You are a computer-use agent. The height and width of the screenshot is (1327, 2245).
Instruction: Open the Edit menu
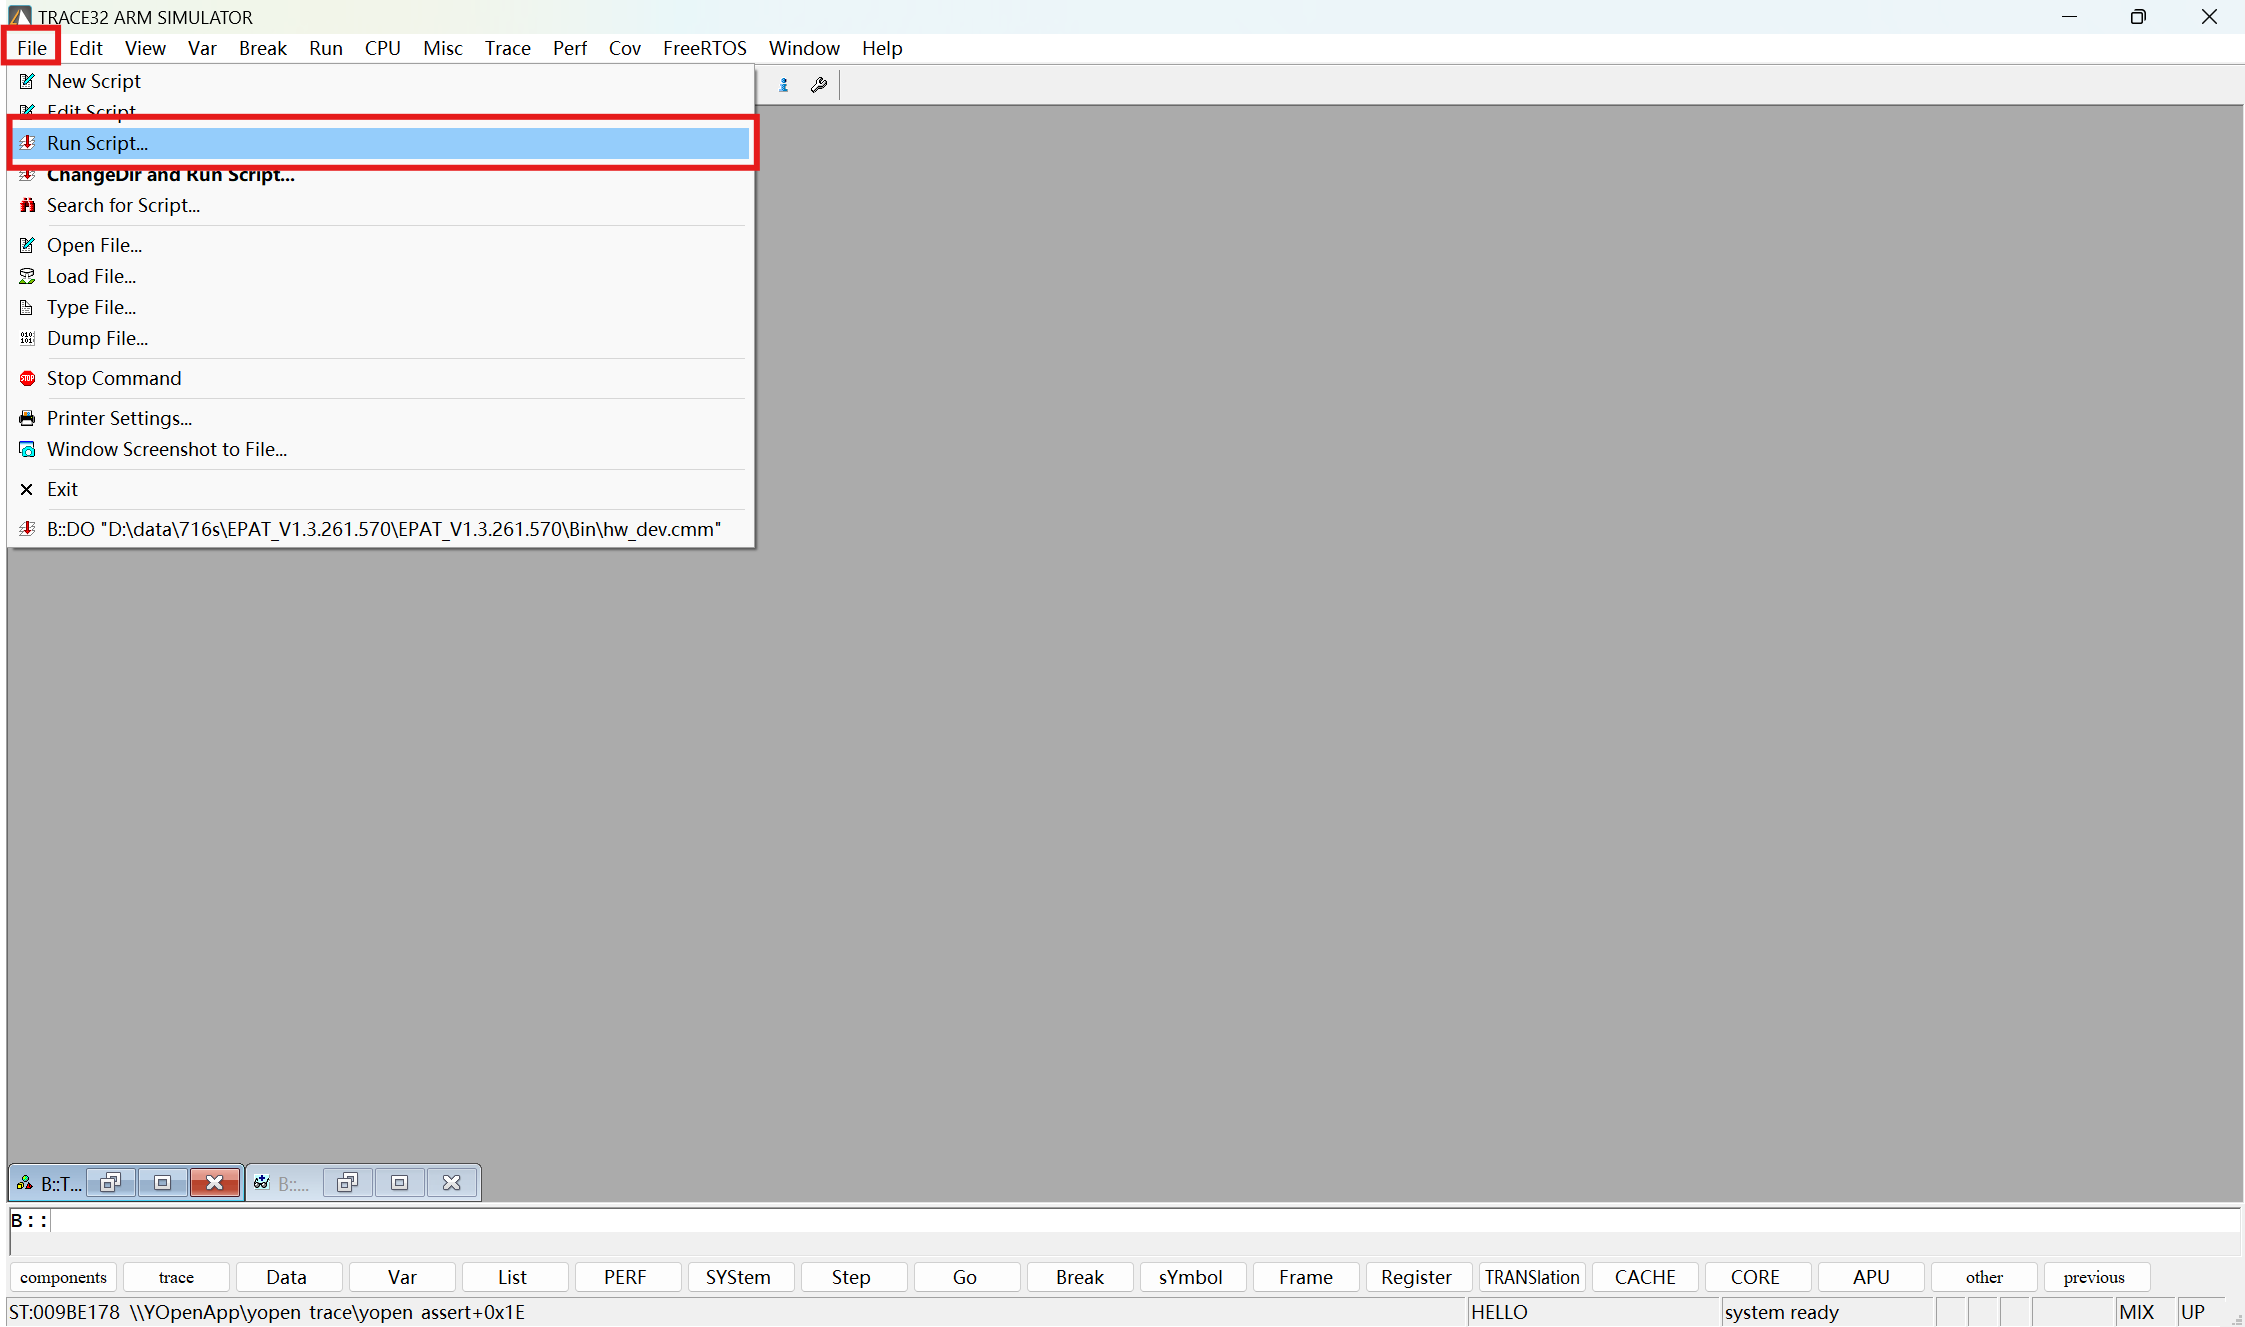coord(86,48)
